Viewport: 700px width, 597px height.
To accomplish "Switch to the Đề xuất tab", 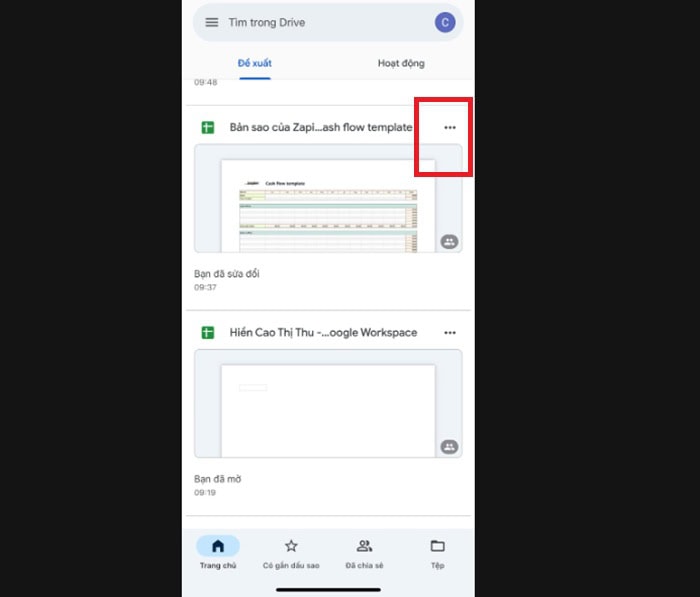I will [255, 64].
